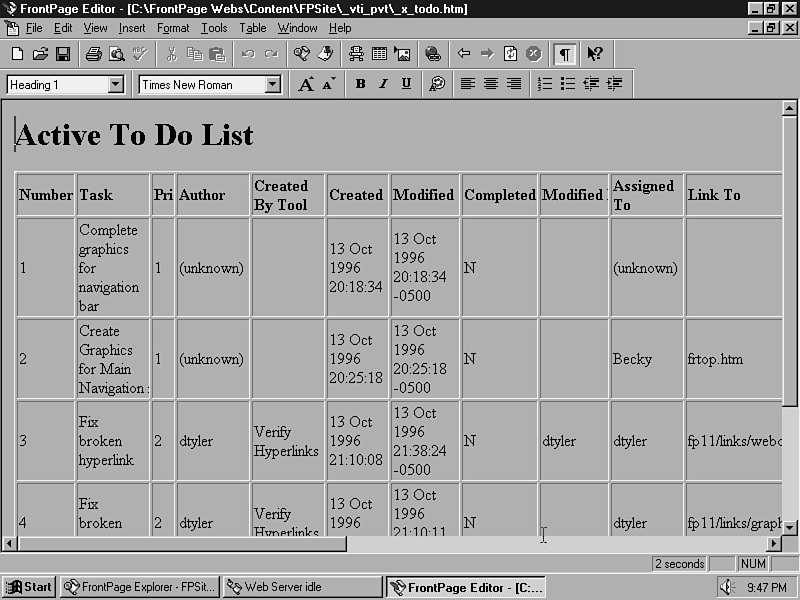Click the Start button
Screen dimensions: 800x600
(x=28, y=587)
